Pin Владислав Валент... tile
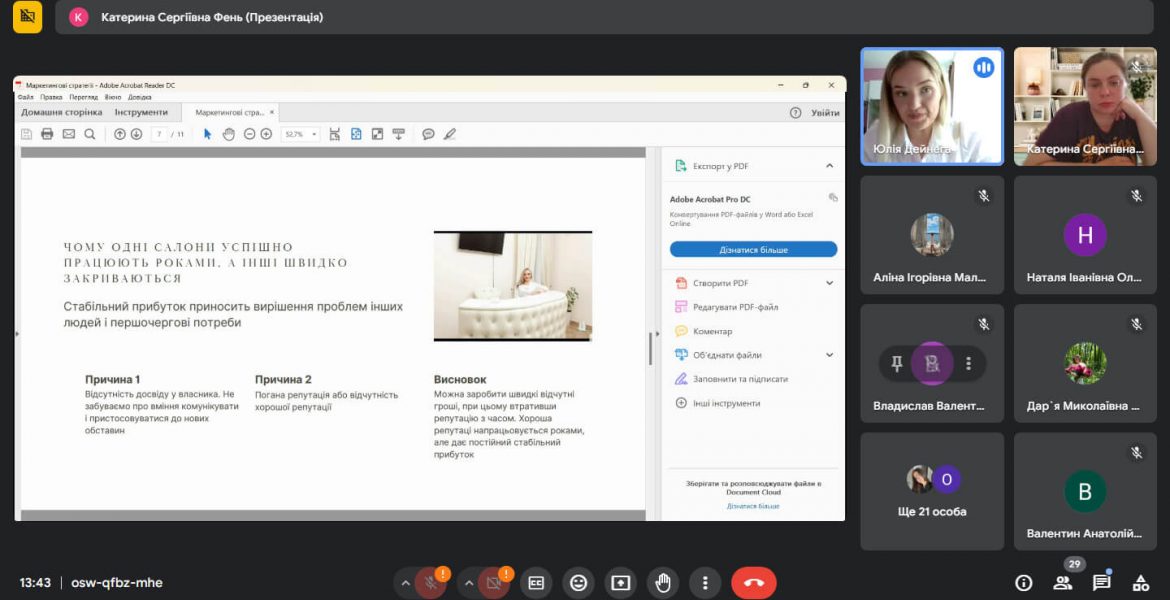This screenshot has width=1170, height=600. (x=897, y=363)
